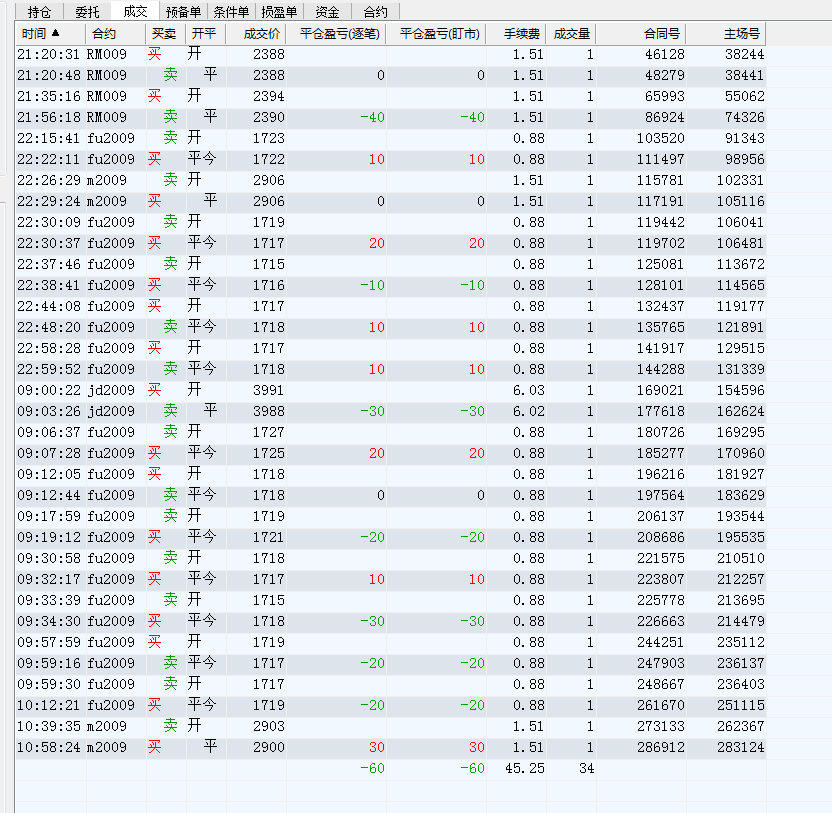832x813 pixels.
Task: Open the 损盈单 tab
Action: (x=279, y=12)
